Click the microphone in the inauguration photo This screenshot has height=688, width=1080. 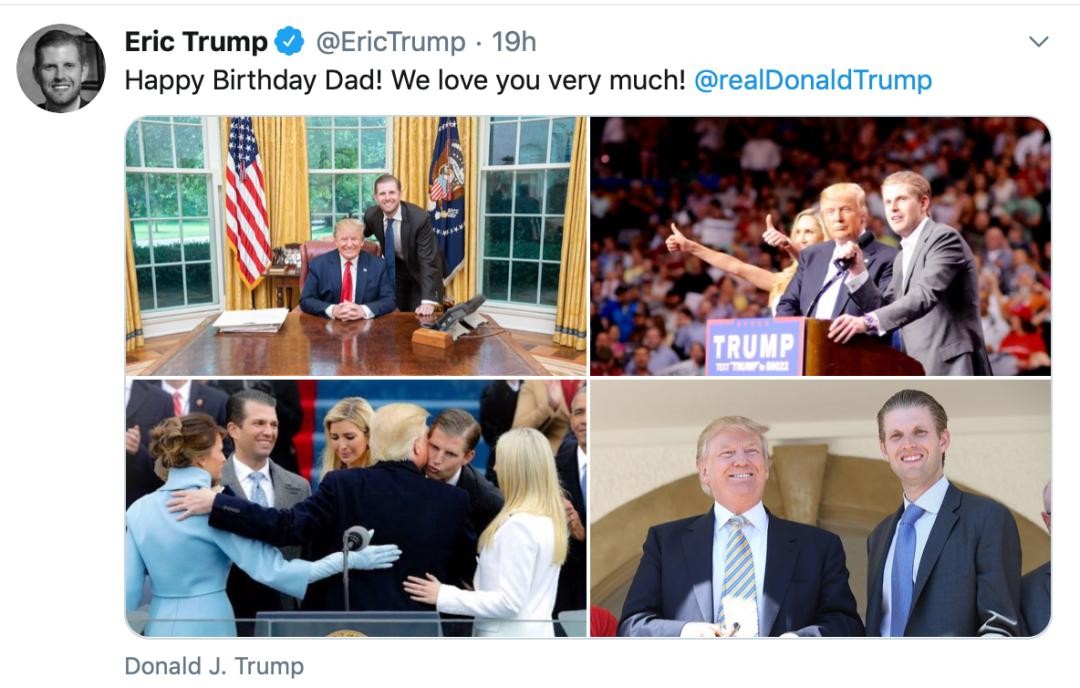pyautogui.click(x=357, y=537)
